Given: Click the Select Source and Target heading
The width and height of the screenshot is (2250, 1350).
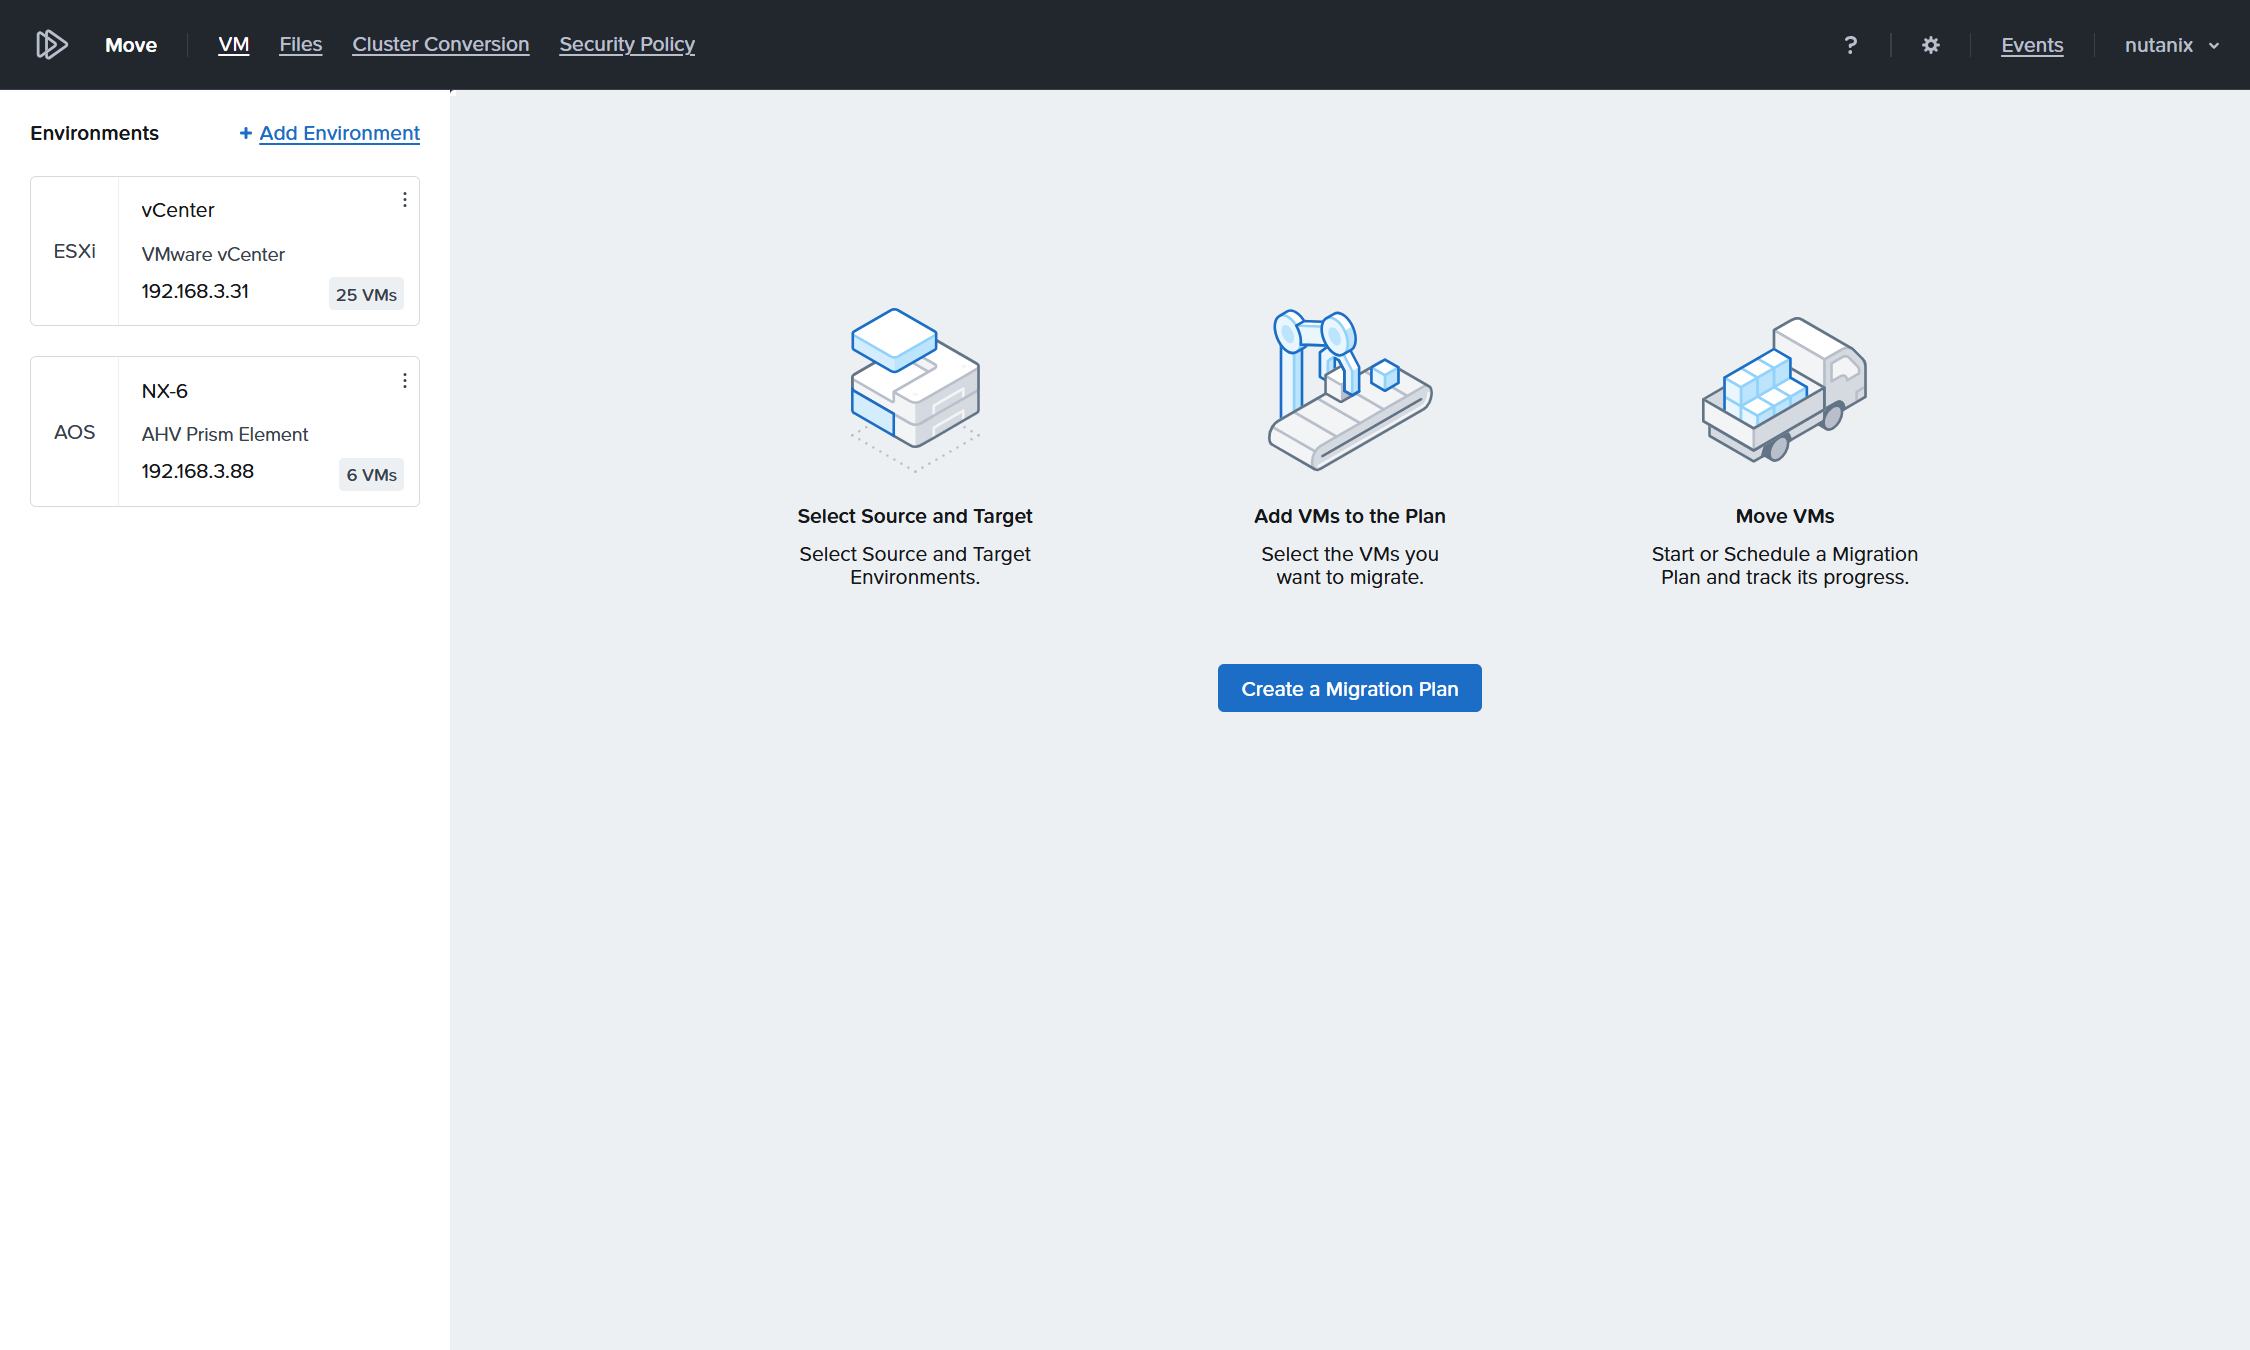Looking at the screenshot, I should pyautogui.click(x=915, y=516).
